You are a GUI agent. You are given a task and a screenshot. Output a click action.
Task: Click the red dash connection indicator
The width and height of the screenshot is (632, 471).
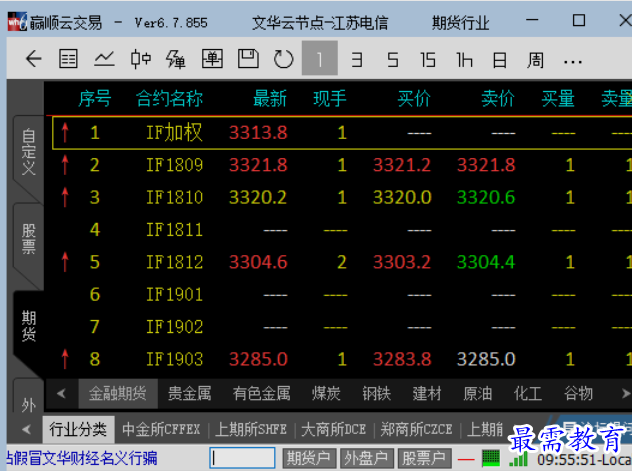click(466, 459)
